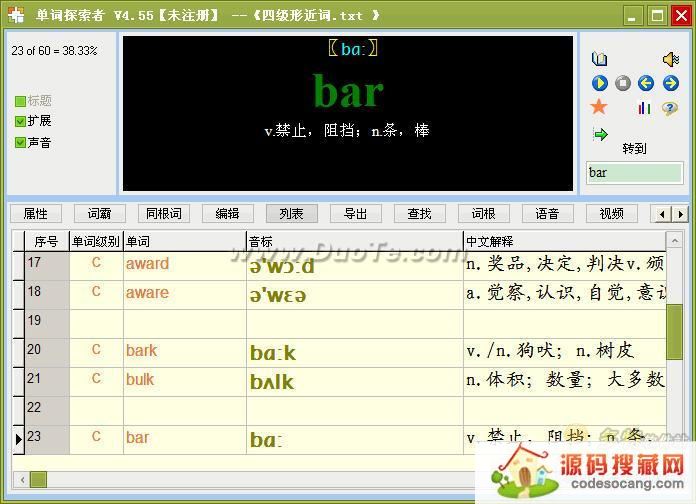
Task: Click the green 转到 go-to arrow
Action: coord(600,134)
